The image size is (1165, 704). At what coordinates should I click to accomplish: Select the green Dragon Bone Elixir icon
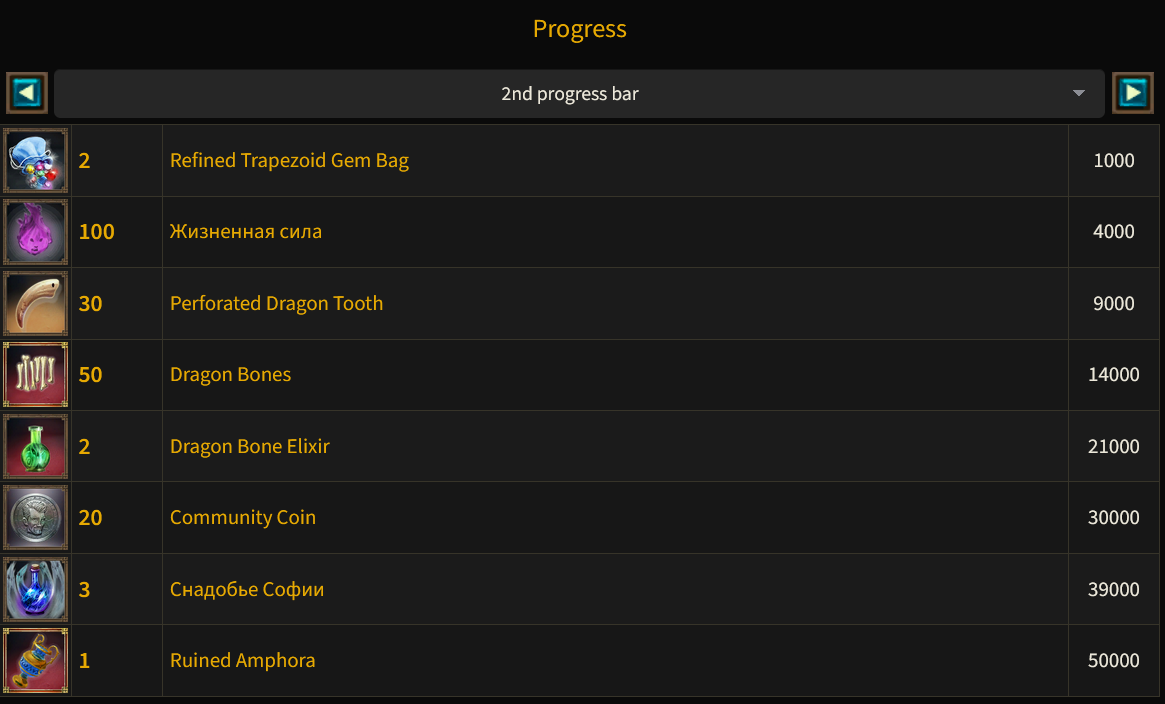tap(36, 446)
